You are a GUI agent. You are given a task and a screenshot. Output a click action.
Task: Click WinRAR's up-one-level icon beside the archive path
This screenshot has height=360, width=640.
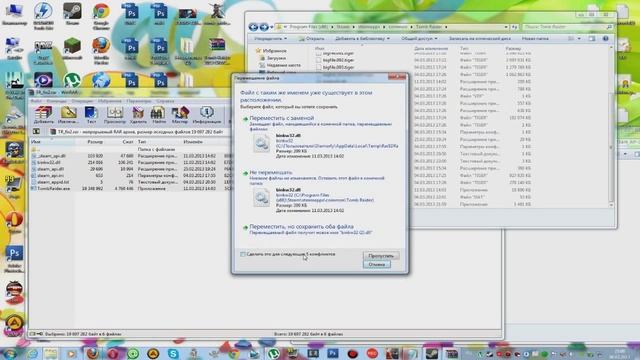[36, 131]
